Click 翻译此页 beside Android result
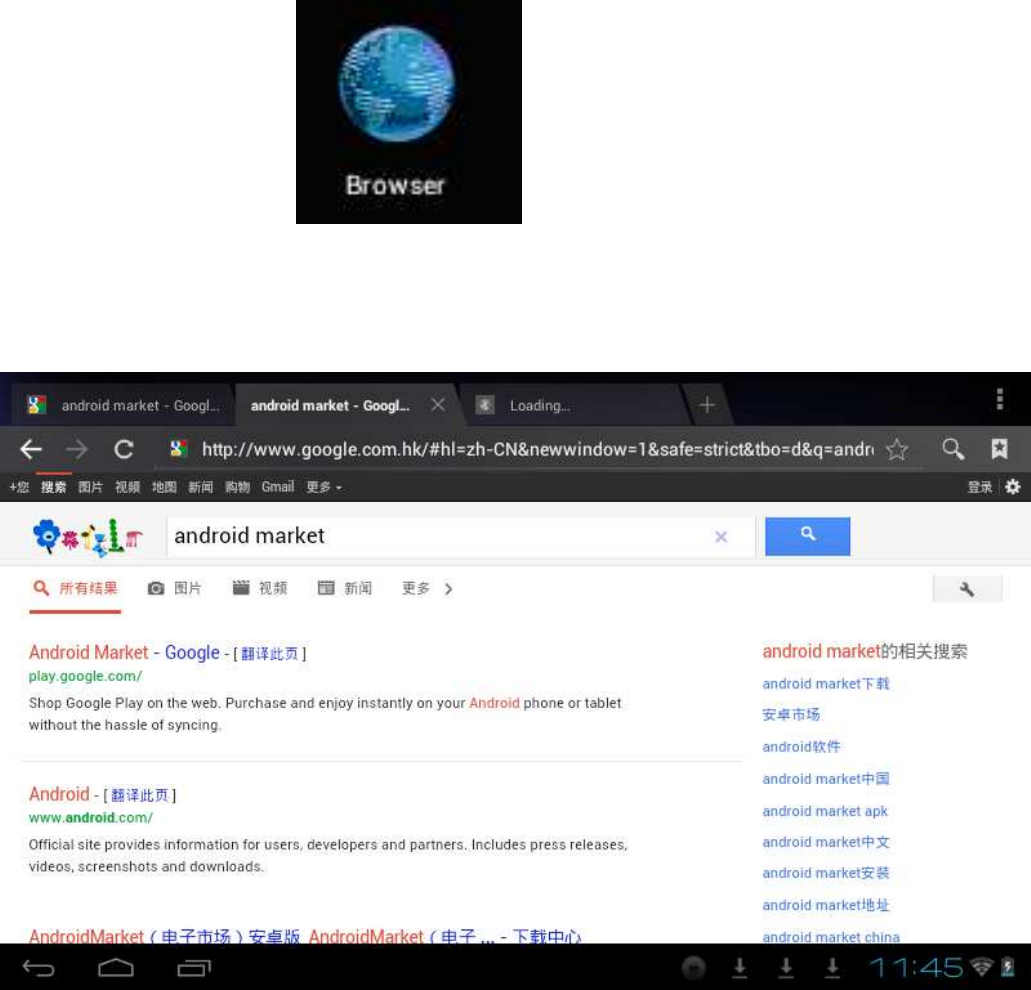Screen dimensions: 1031x990 click(140, 795)
